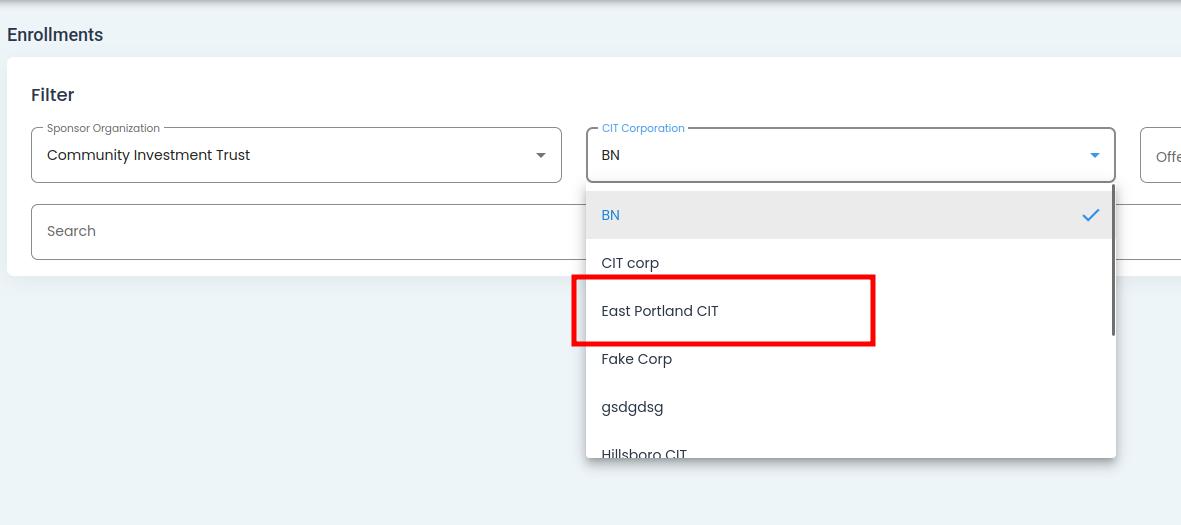Open the partially visible Offe dropdown

pos(1164,156)
